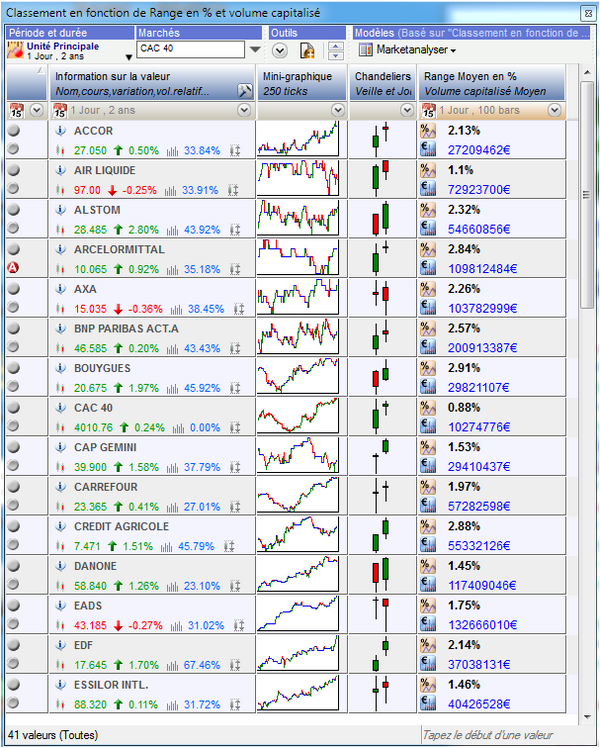This screenshot has width=600, height=748.
Task: Toggle the upper grey marker on DANONE row
Action: 13,565
